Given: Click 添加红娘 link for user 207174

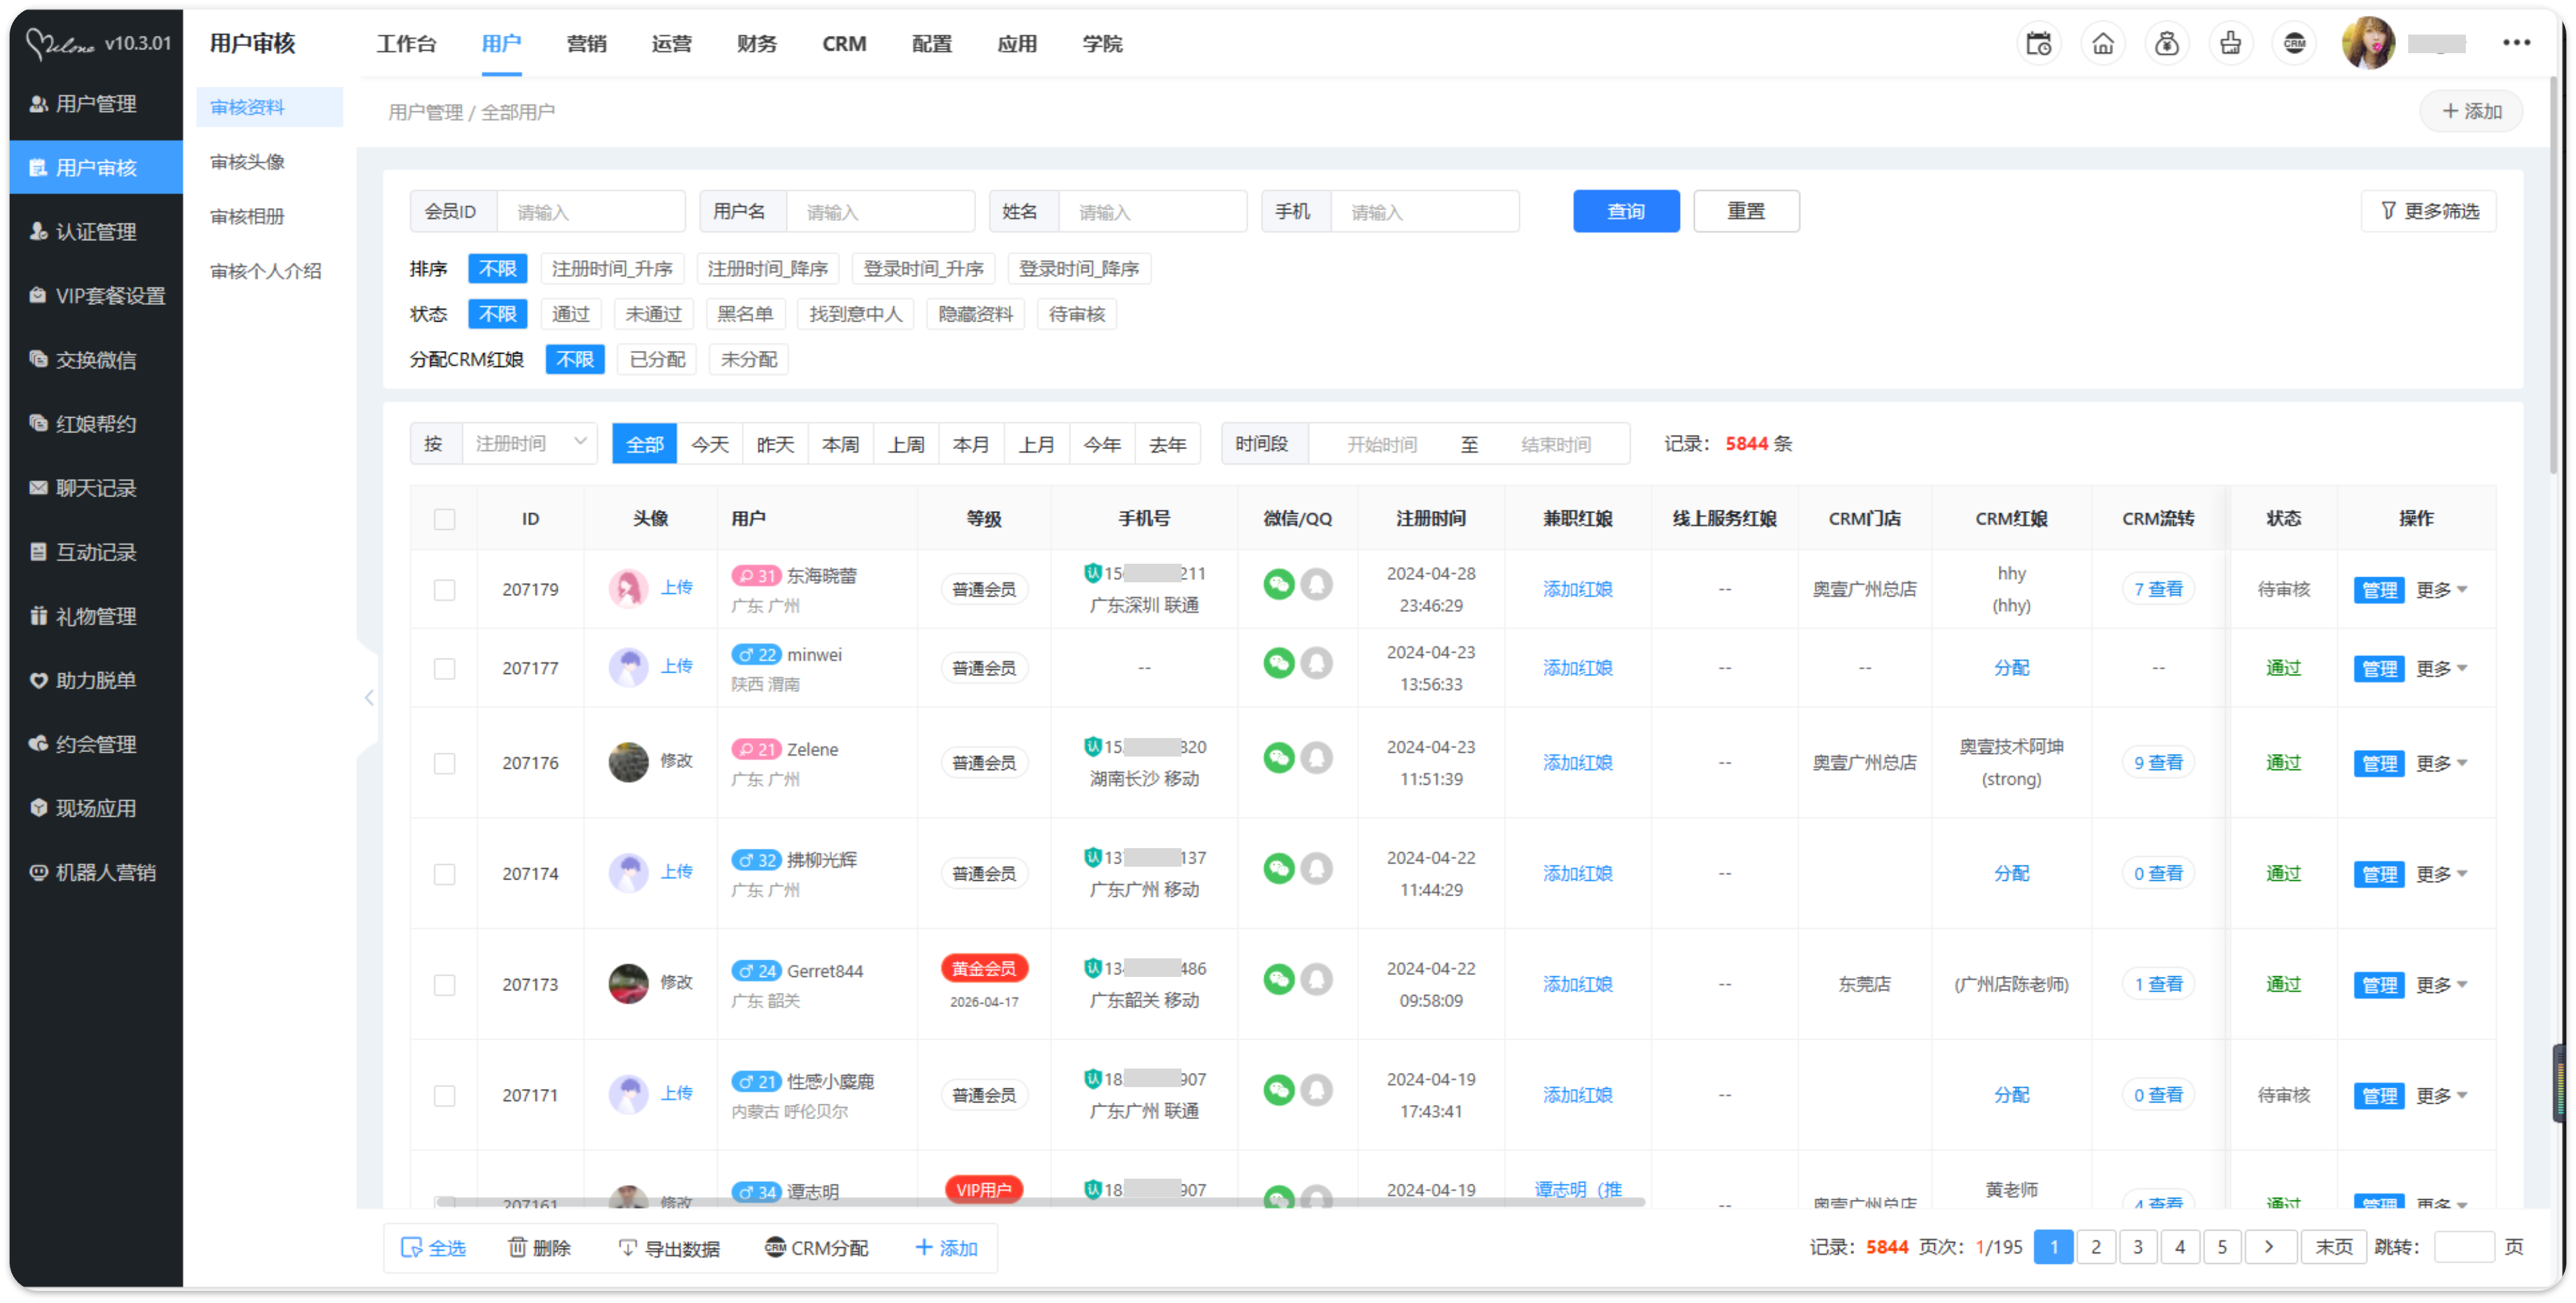Looking at the screenshot, I should click(x=1577, y=874).
